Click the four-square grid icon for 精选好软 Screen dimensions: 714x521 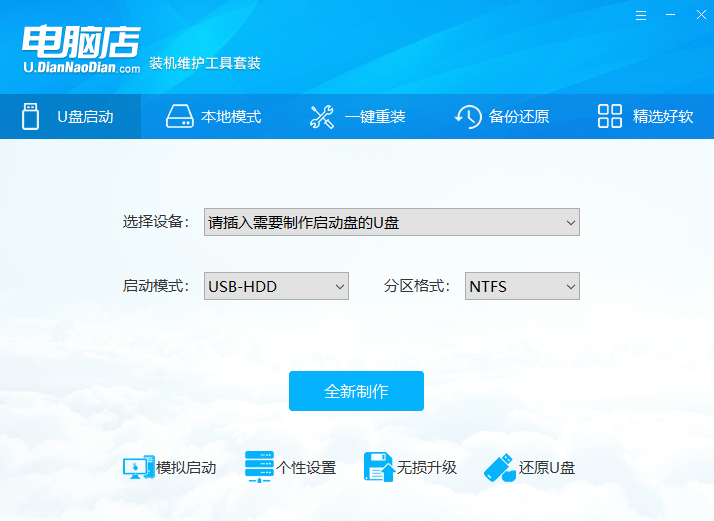610,116
